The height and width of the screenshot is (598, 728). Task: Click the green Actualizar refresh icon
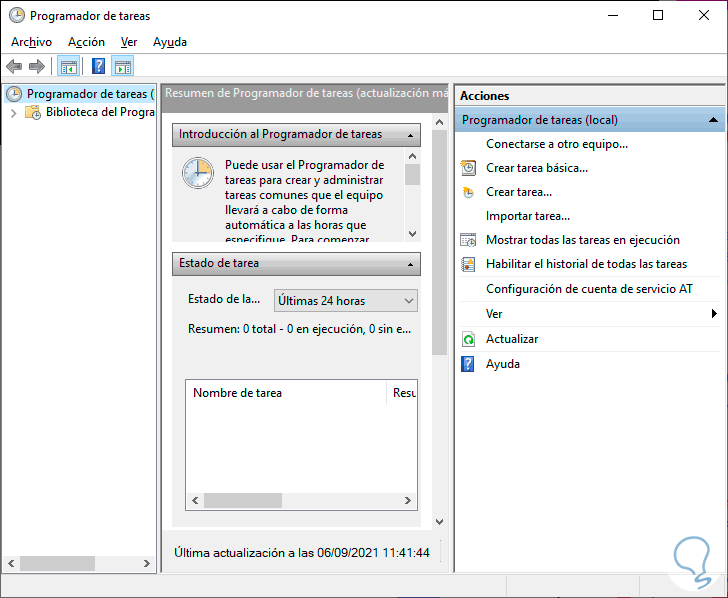[469, 340]
